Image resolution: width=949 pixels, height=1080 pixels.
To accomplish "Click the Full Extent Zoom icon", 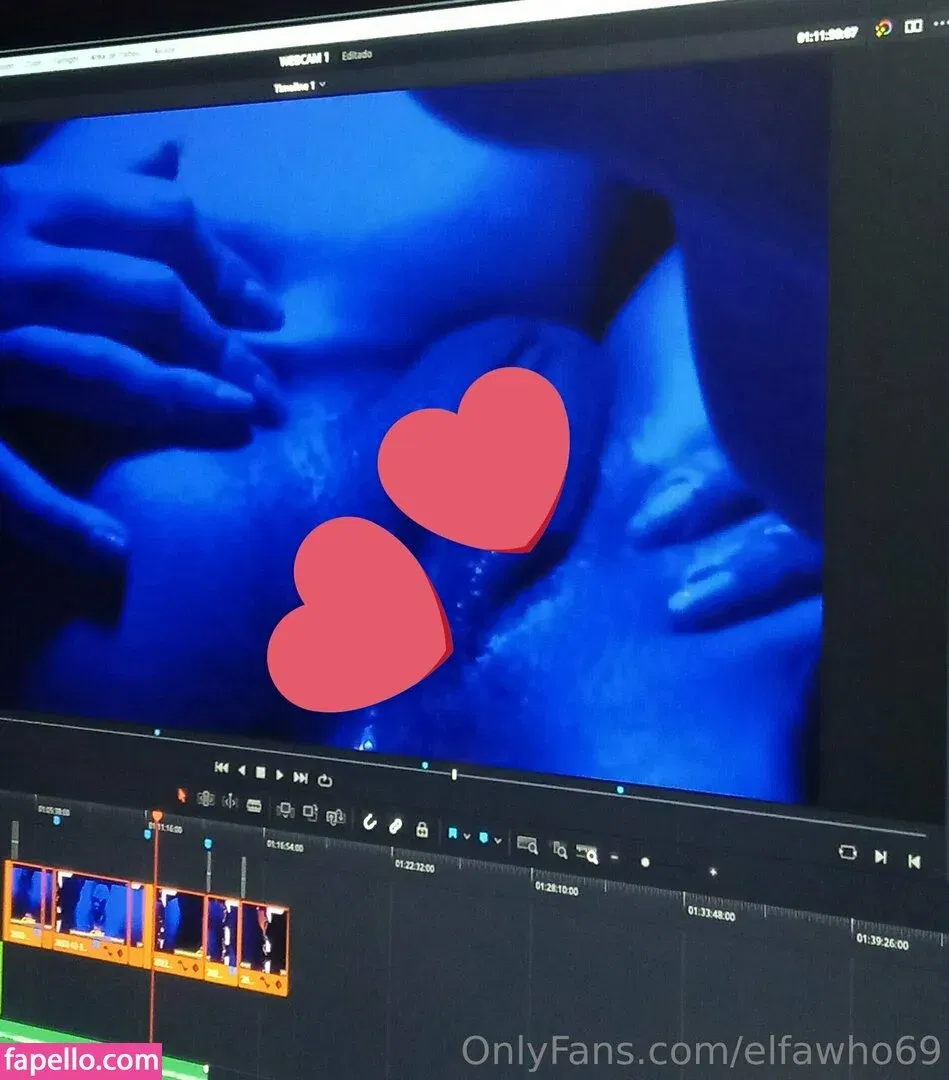I will (527, 845).
